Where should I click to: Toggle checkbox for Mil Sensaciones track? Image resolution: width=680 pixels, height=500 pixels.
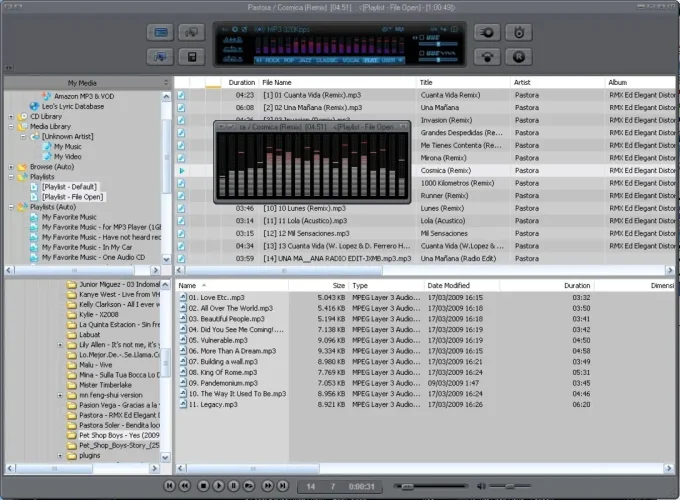click(181, 233)
